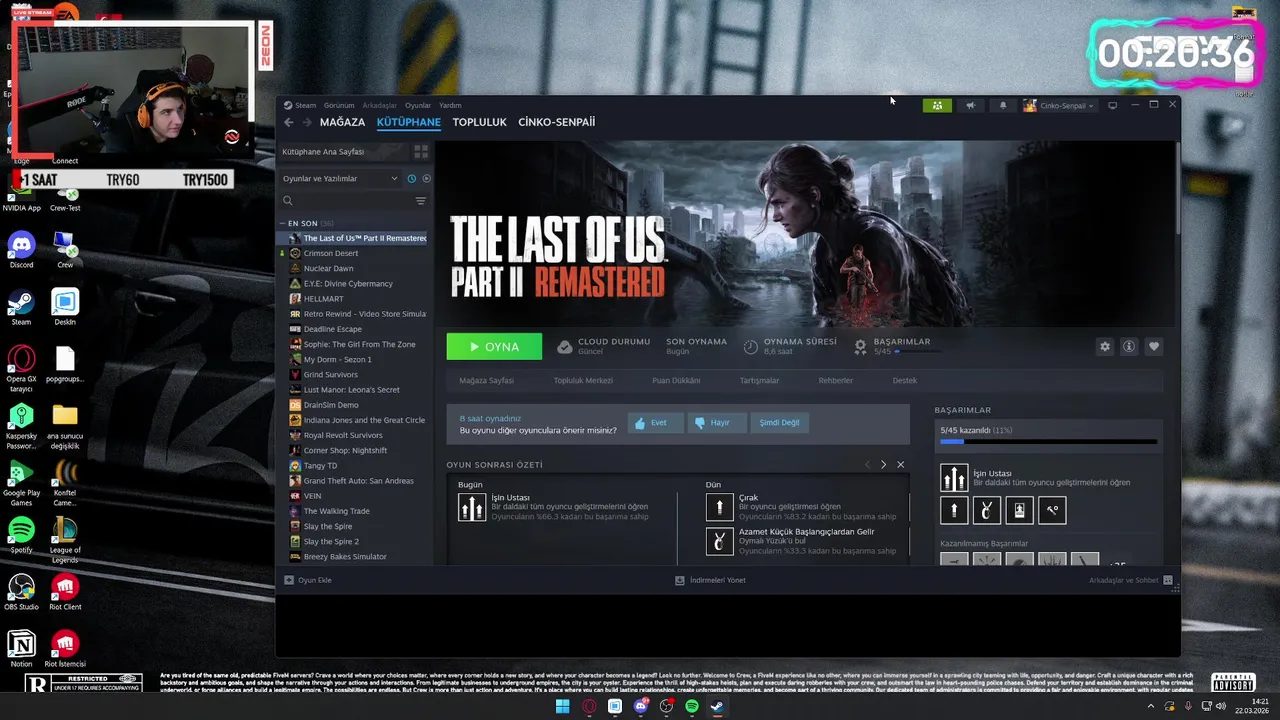Open the Yardım menu
This screenshot has width=1280, height=720.
(x=450, y=105)
